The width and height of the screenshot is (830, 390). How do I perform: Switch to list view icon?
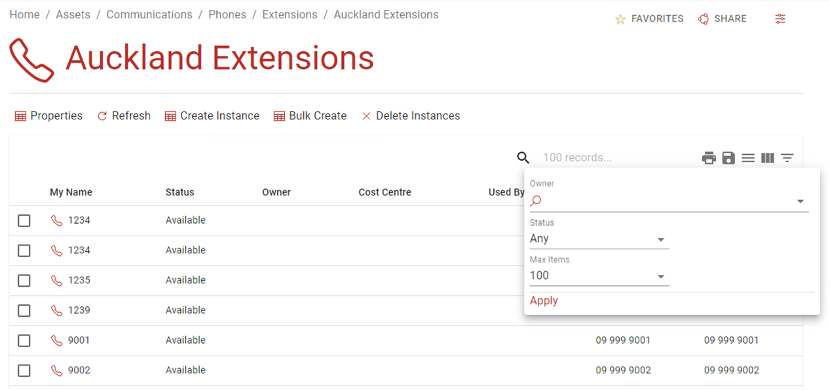(748, 158)
